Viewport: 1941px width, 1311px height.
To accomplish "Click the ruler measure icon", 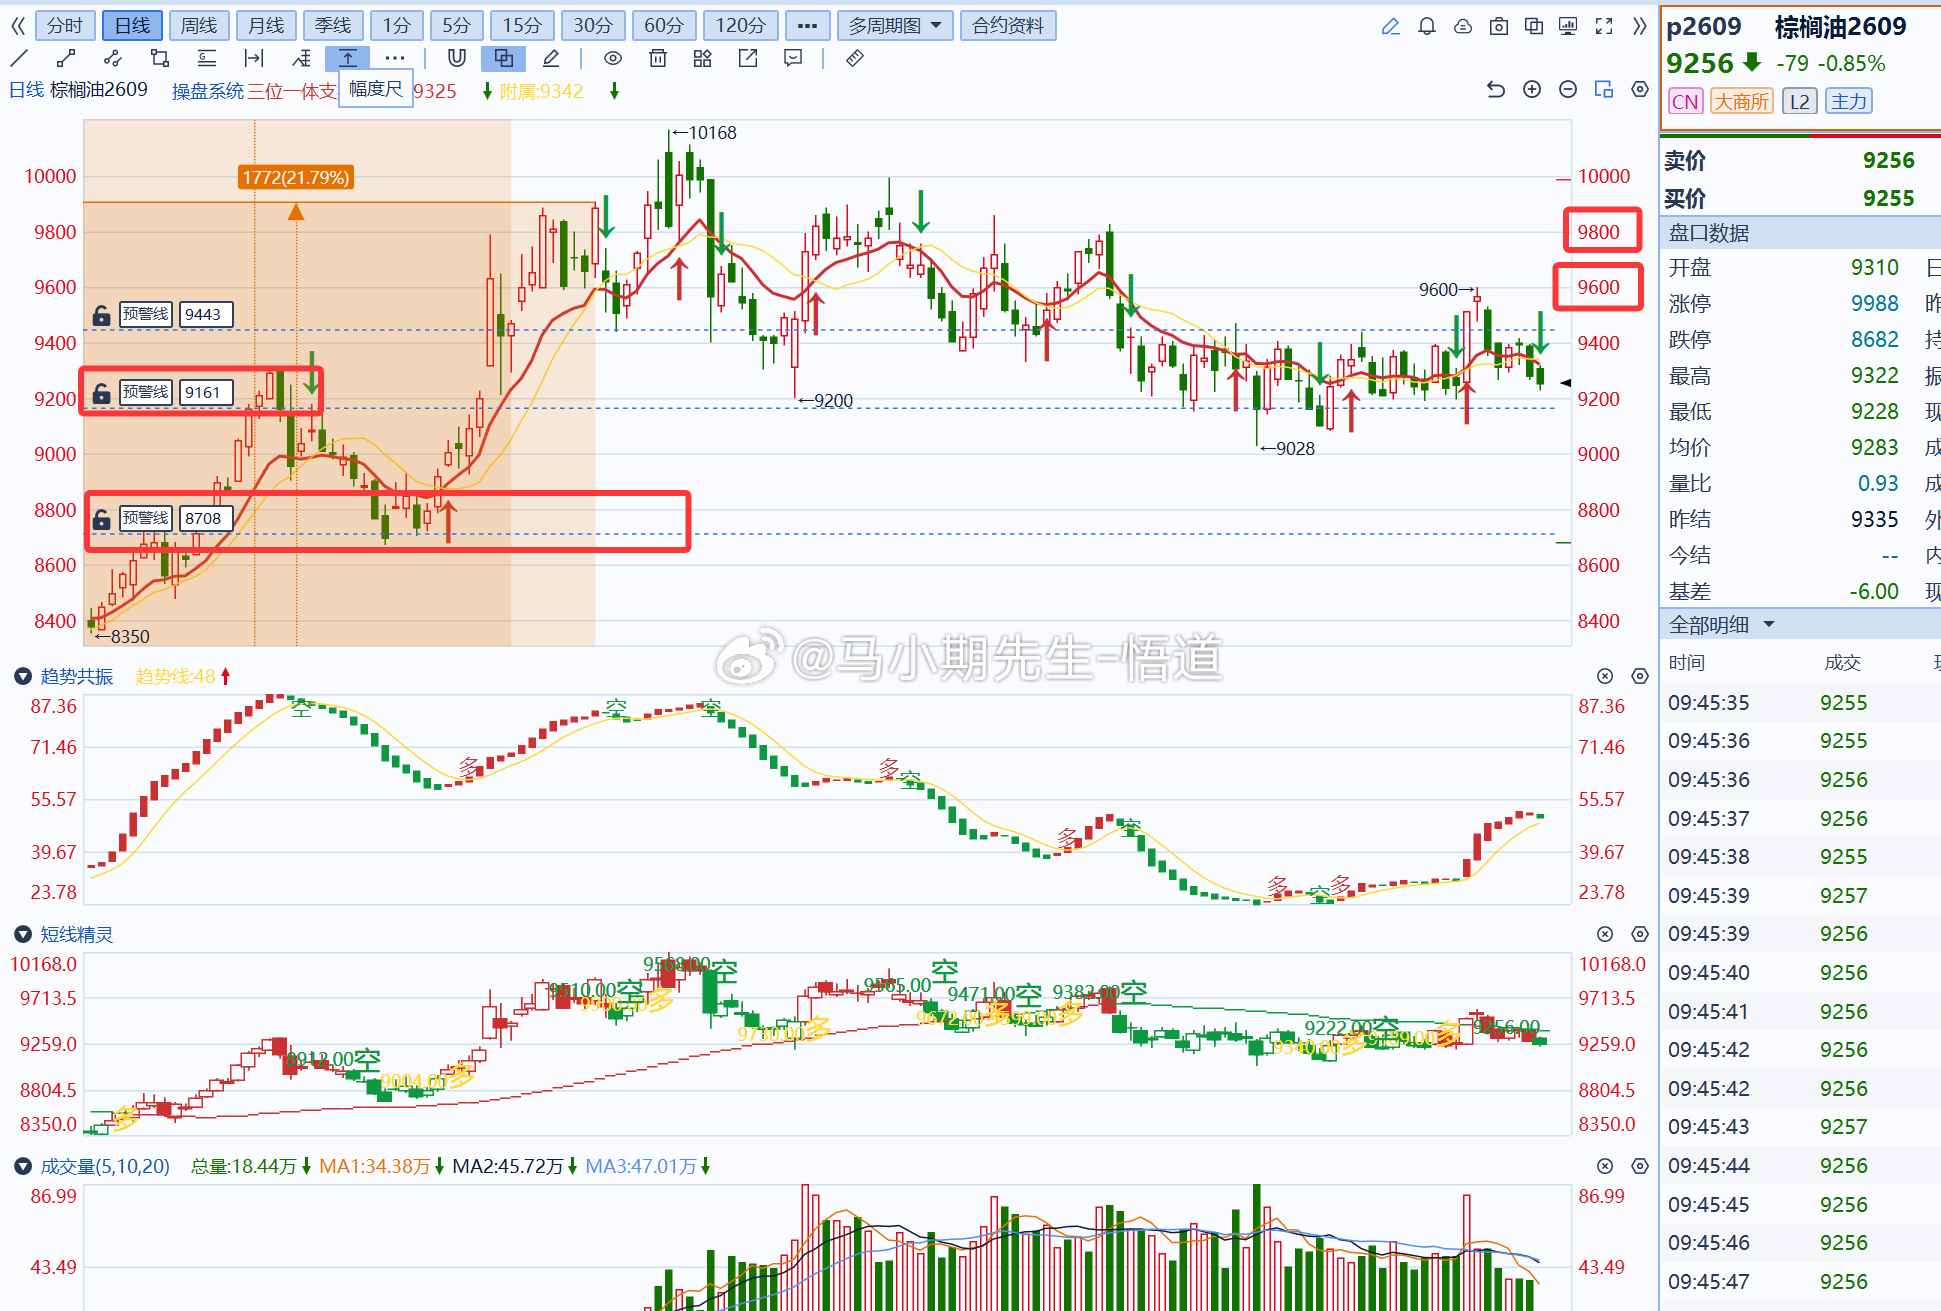I will coord(855,59).
